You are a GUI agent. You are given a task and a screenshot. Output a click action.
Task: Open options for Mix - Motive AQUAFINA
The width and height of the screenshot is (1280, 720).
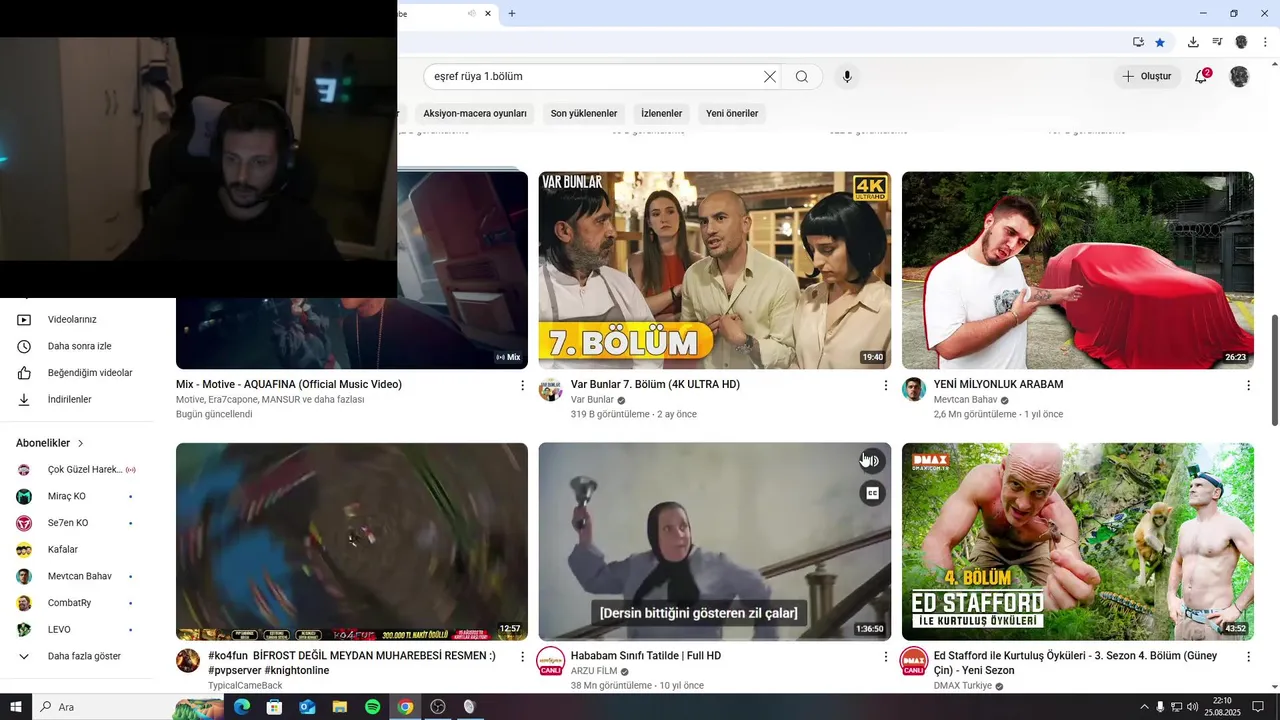[522, 385]
